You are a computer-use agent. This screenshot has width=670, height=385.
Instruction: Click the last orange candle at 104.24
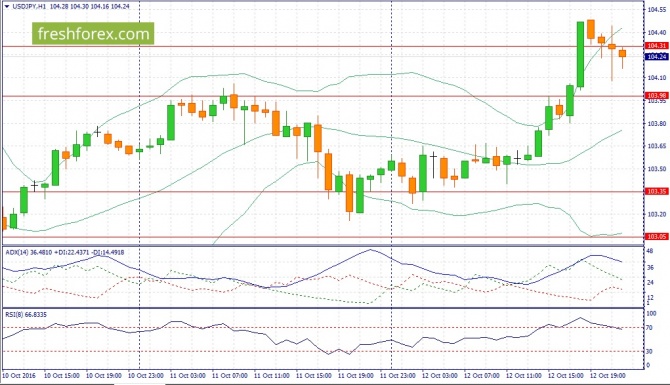622,53
